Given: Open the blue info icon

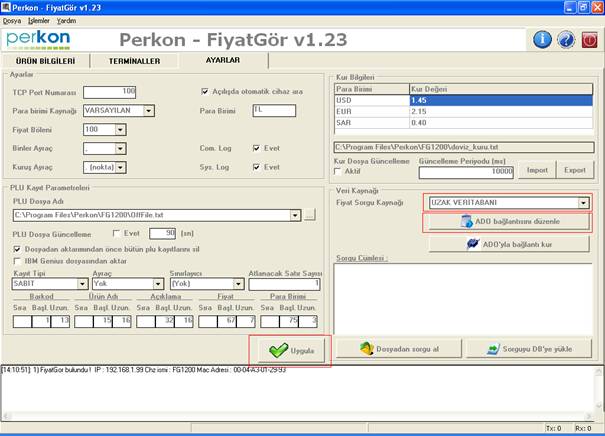Looking at the screenshot, I should click(x=542, y=39).
